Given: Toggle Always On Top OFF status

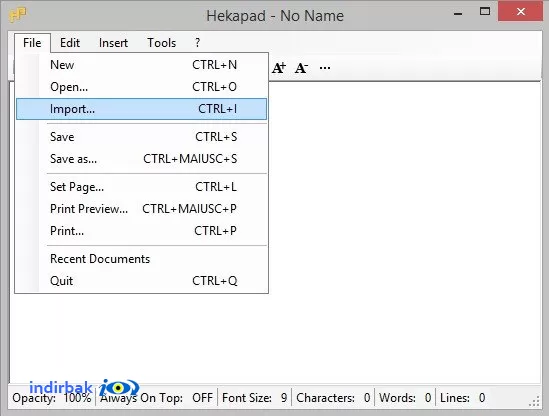Looking at the screenshot, I should coord(157,398).
